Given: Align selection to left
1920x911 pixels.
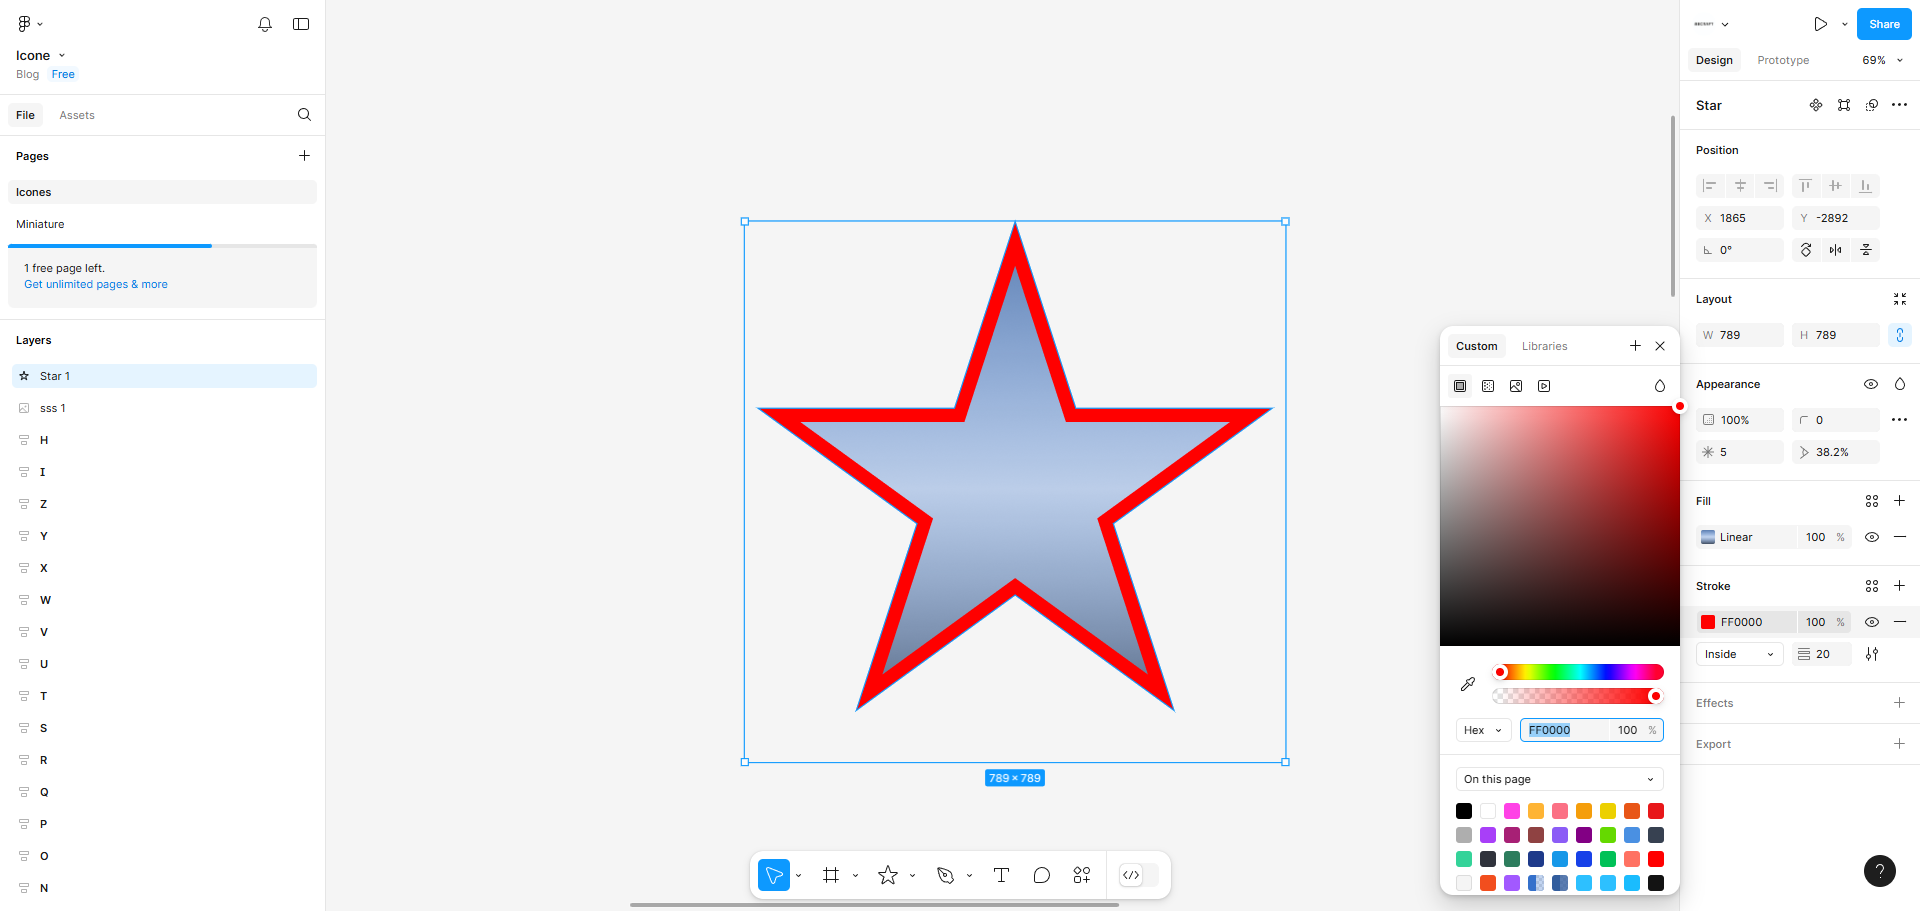Looking at the screenshot, I should pos(1710,186).
